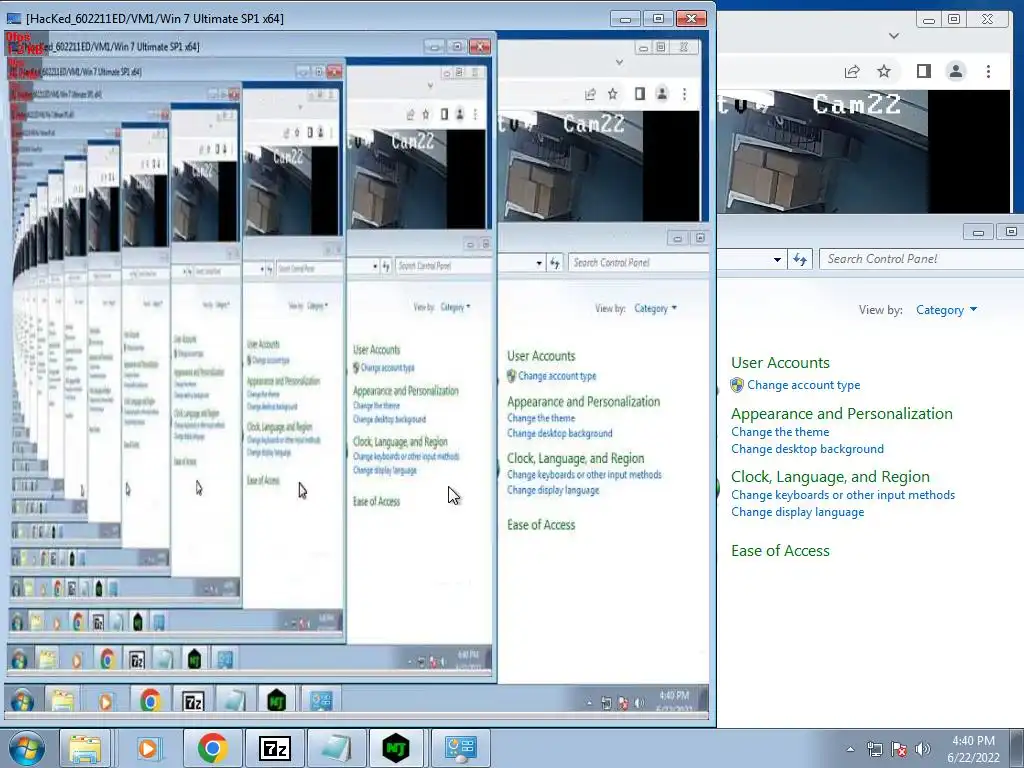
Task: Click the Cam22 video feed in rightmost Chrome
Action: pos(863,152)
